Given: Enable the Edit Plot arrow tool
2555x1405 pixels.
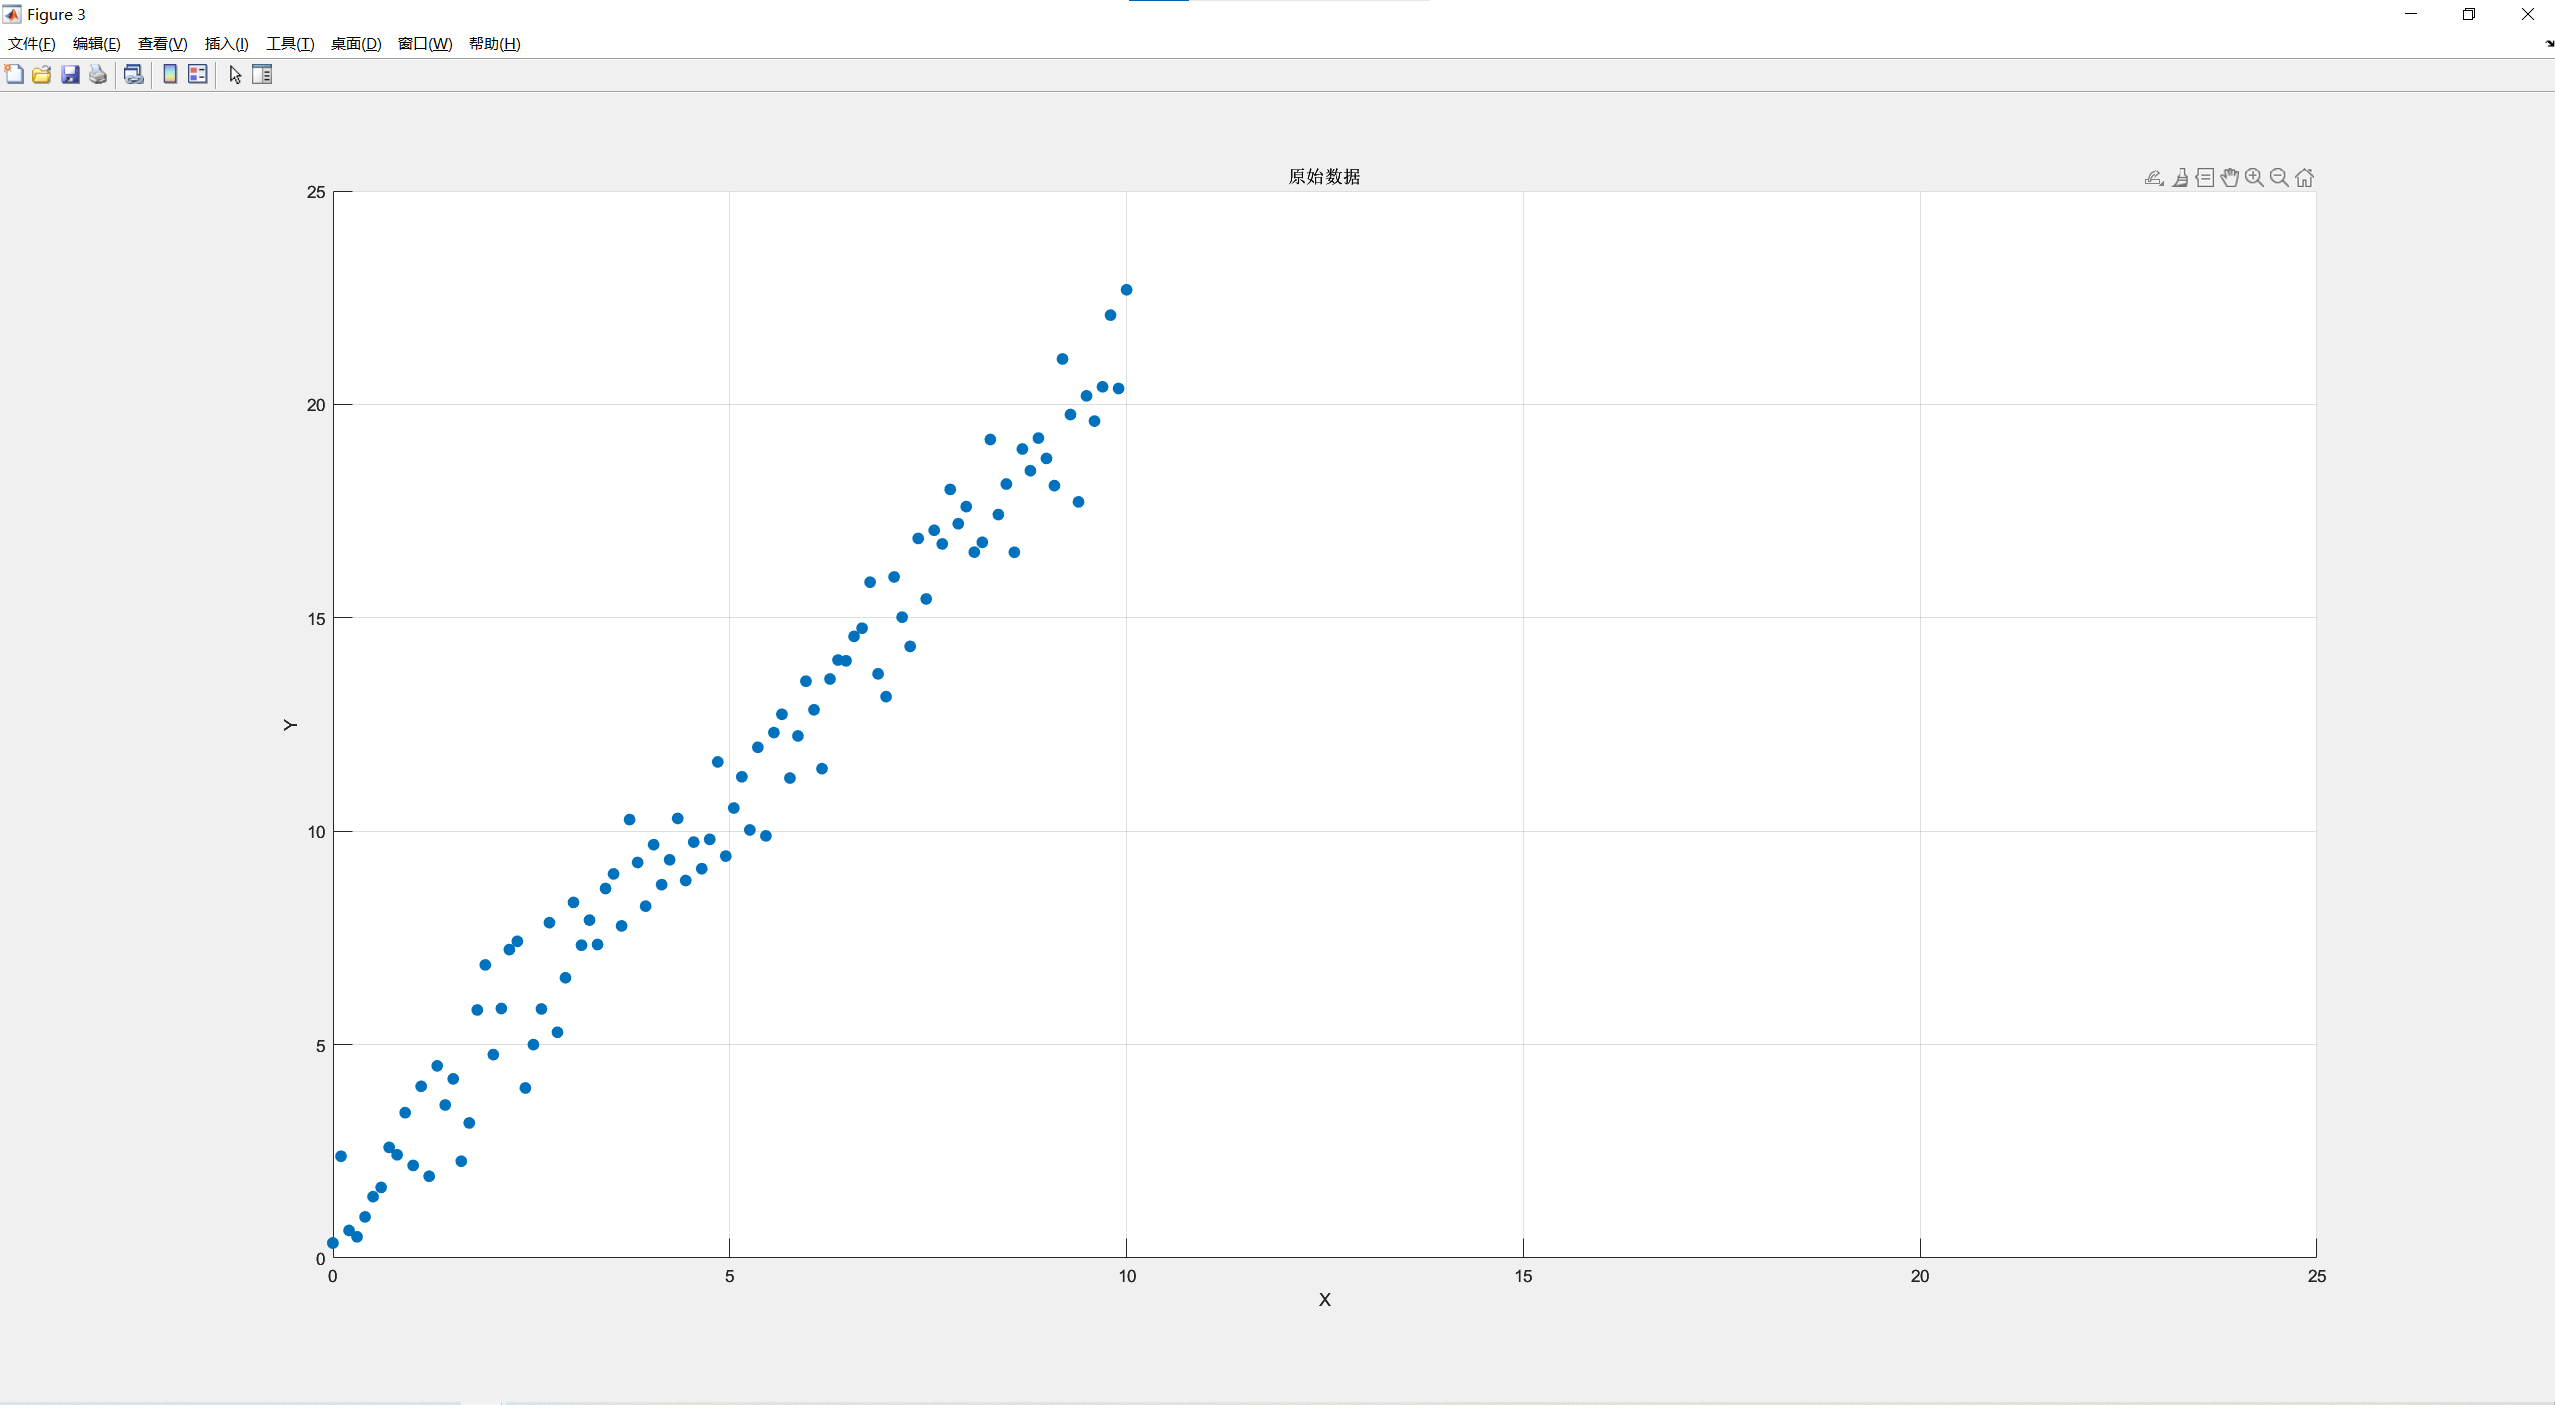Looking at the screenshot, I should coord(235,74).
